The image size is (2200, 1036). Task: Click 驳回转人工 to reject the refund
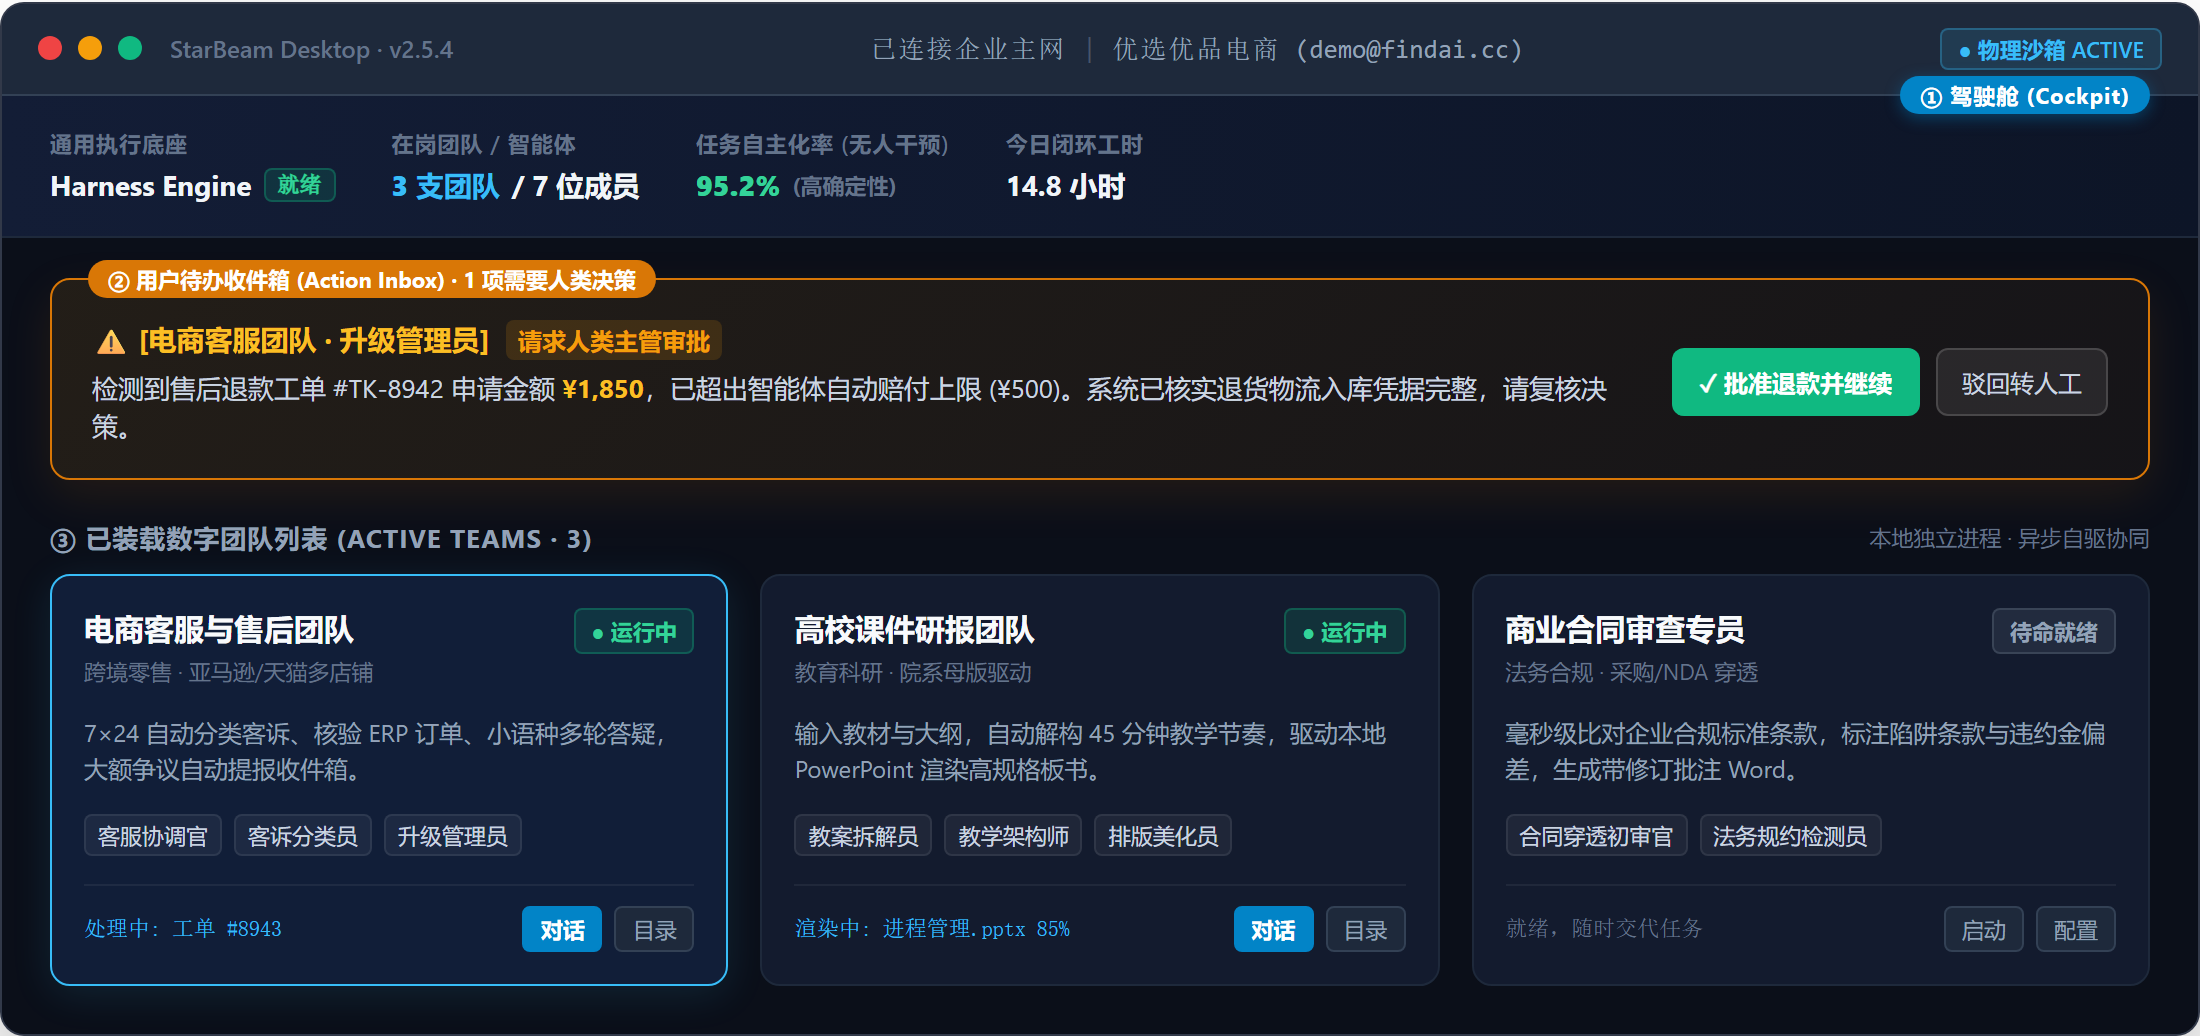2021,382
